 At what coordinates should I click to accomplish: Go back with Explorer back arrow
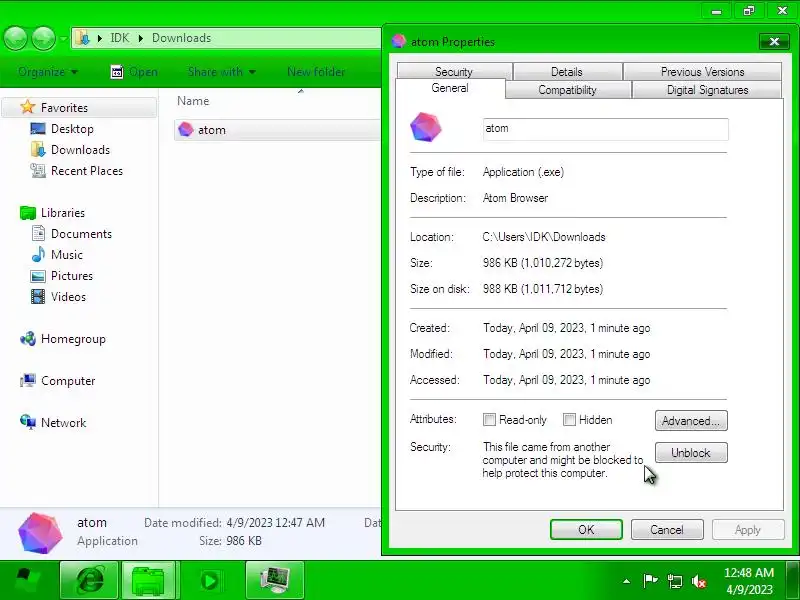(x=15, y=38)
